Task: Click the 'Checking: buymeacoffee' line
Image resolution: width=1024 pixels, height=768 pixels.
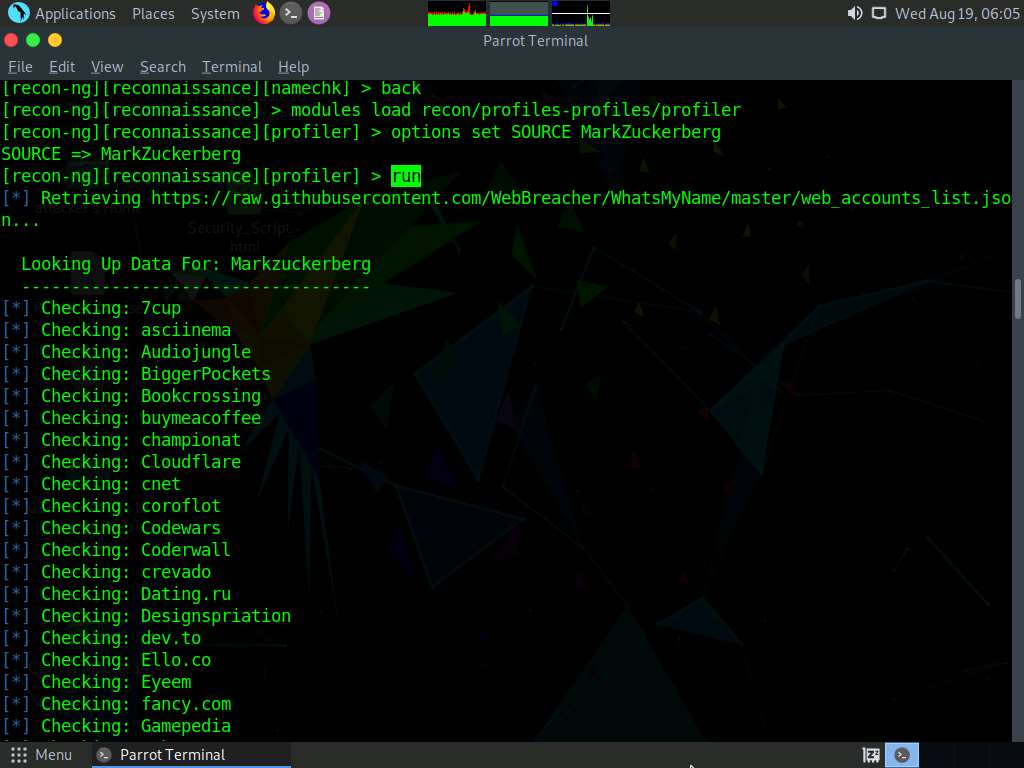Action: click(x=131, y=419)
